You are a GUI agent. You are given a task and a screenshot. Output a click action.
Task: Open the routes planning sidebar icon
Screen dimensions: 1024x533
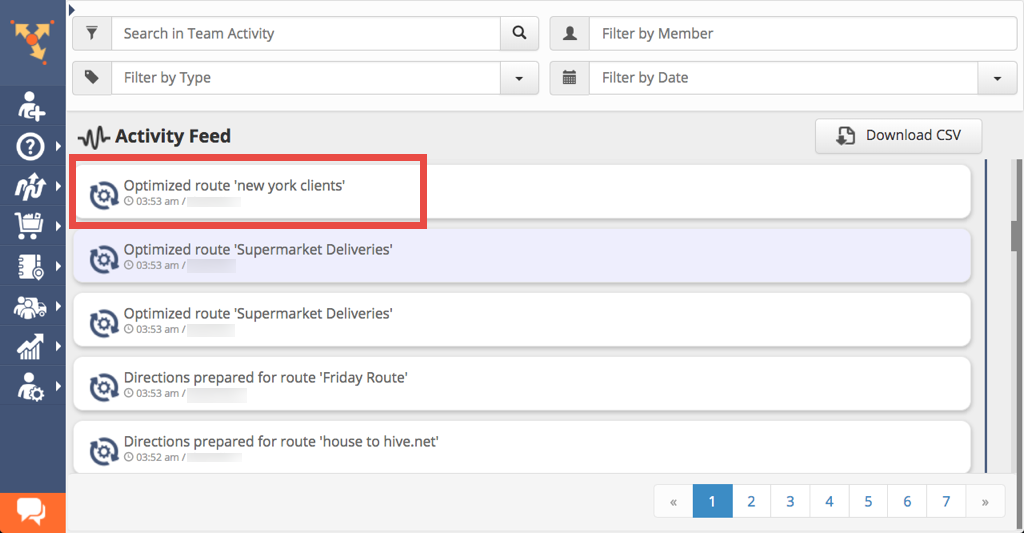(30, 187)
